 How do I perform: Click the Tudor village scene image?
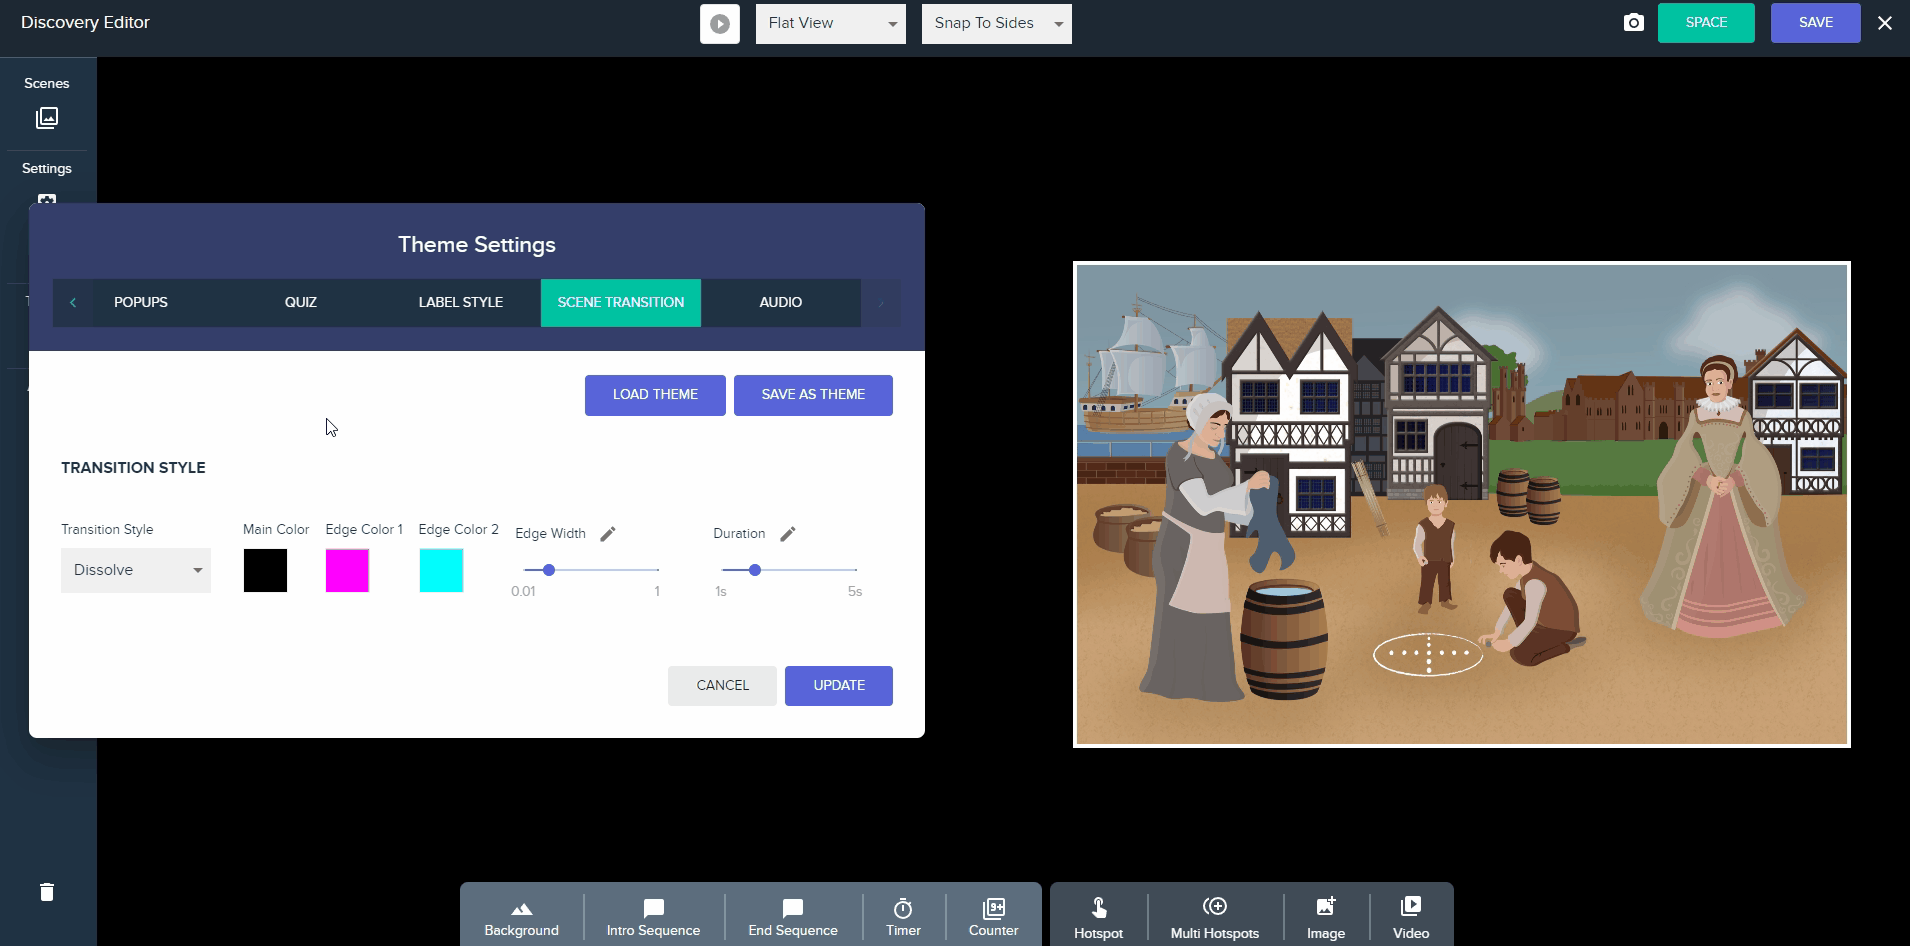[x=1462, y=505]
